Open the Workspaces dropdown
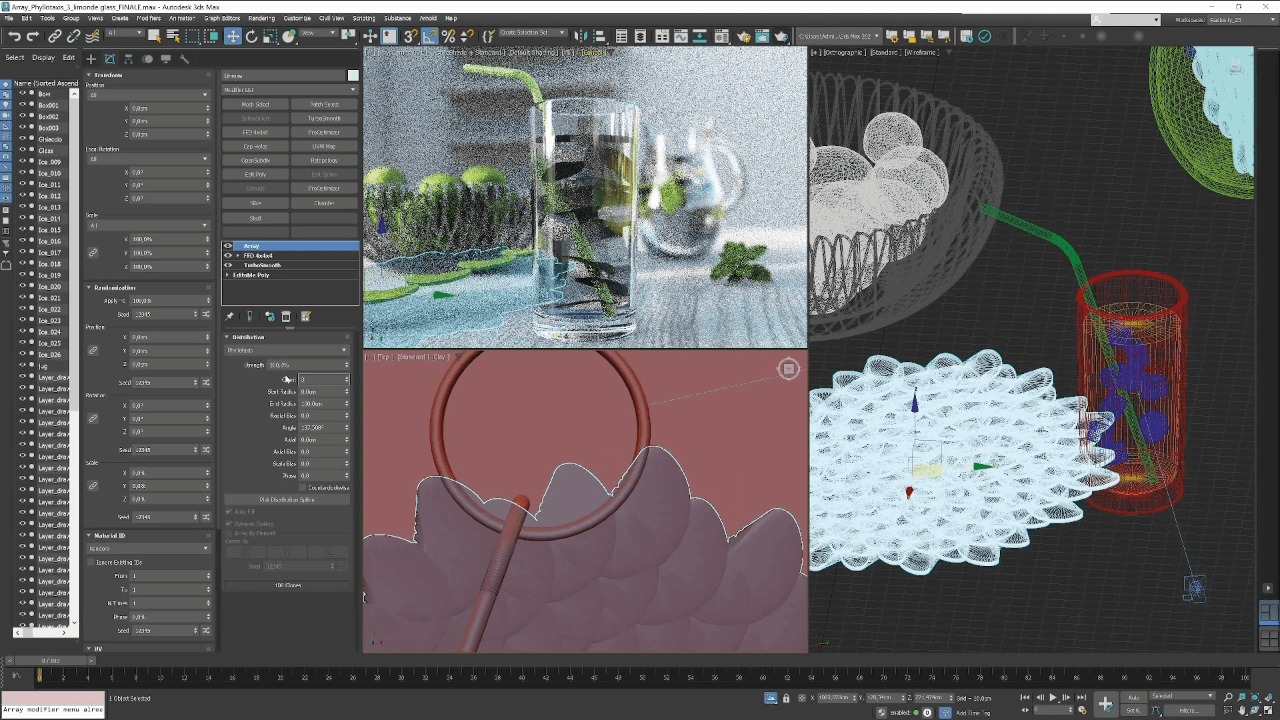Viewport: 1280px width, 720px height. click(1242, 19)
